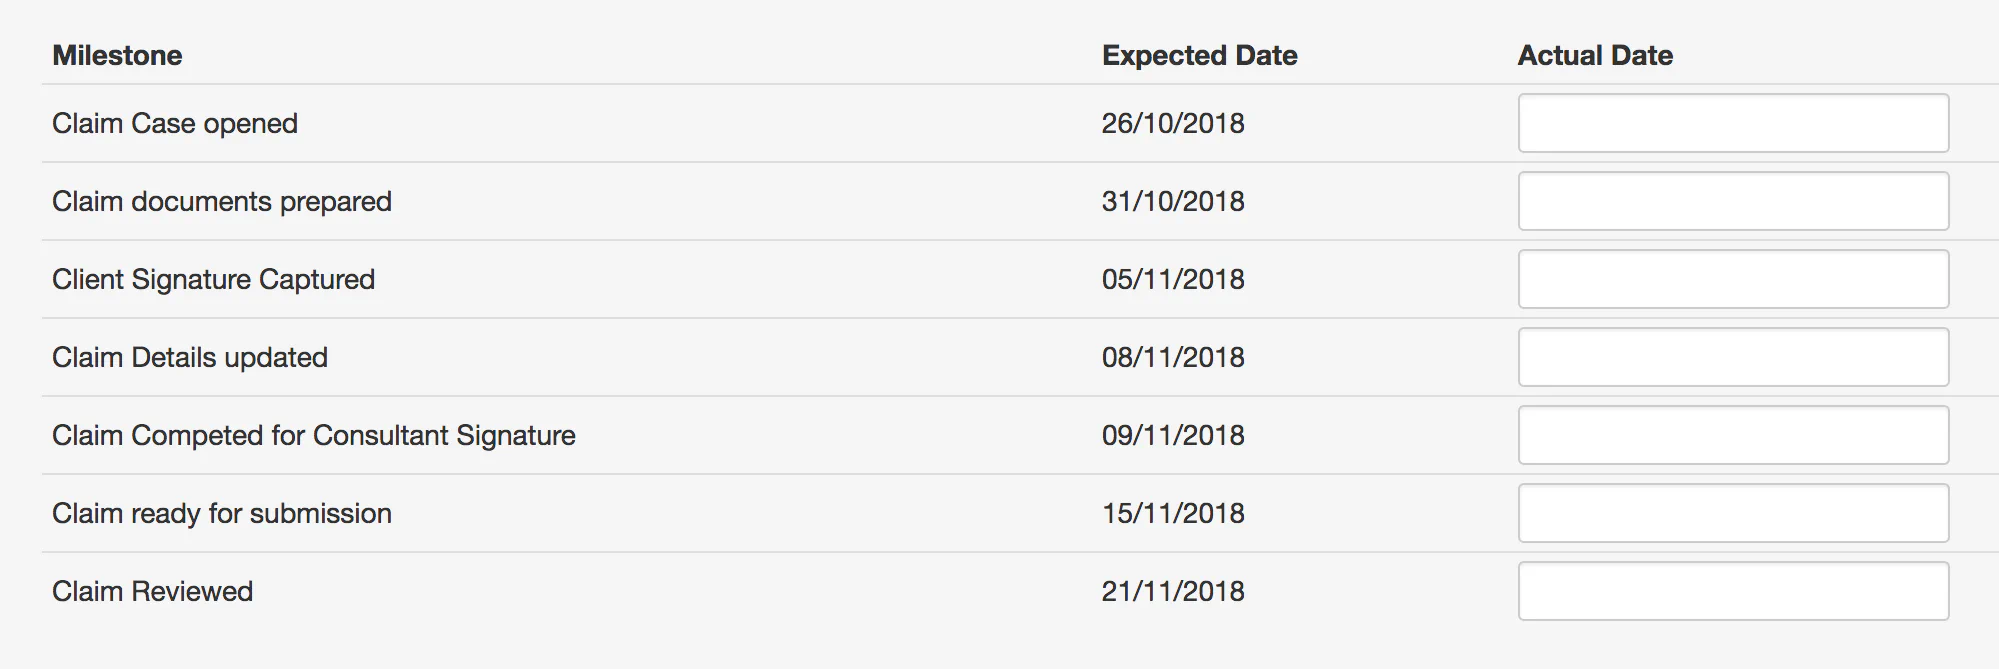This screenshot has width=1999, height=669.
Task: Click Actual Date field for Claim ready for submission
Action: tap(1733, 513)
